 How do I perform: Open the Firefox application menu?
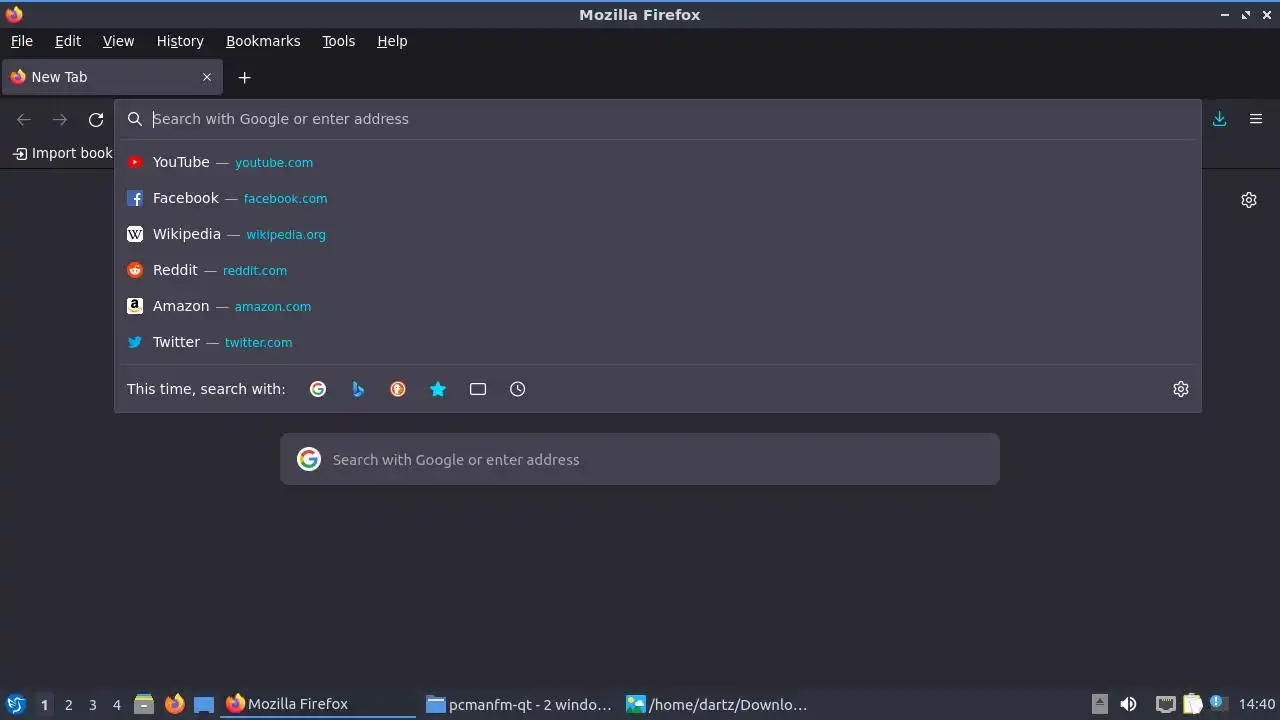point(1256,119)
